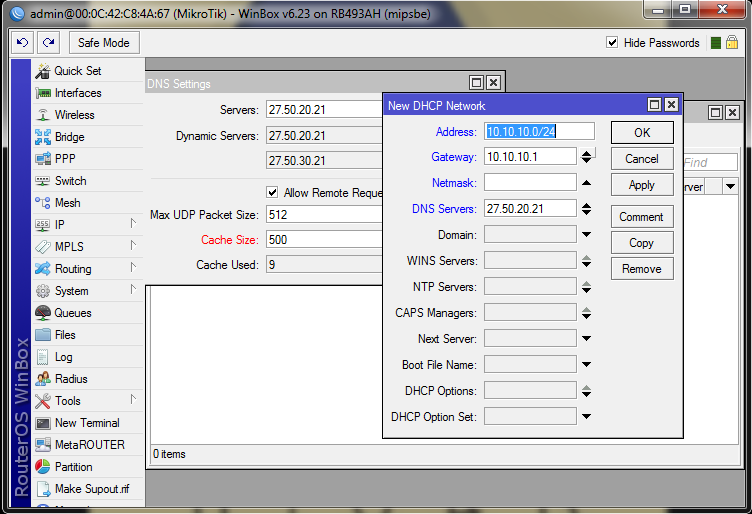Click the Mesh menu icon

[43, 203]
